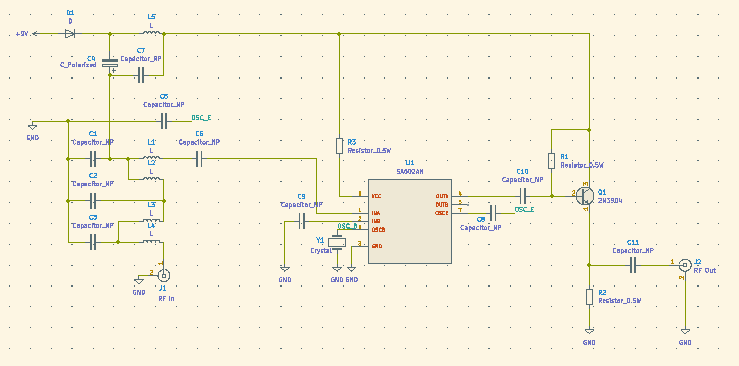
Task: Click the OSC_E net label near C5
Action: coord(201,118)
